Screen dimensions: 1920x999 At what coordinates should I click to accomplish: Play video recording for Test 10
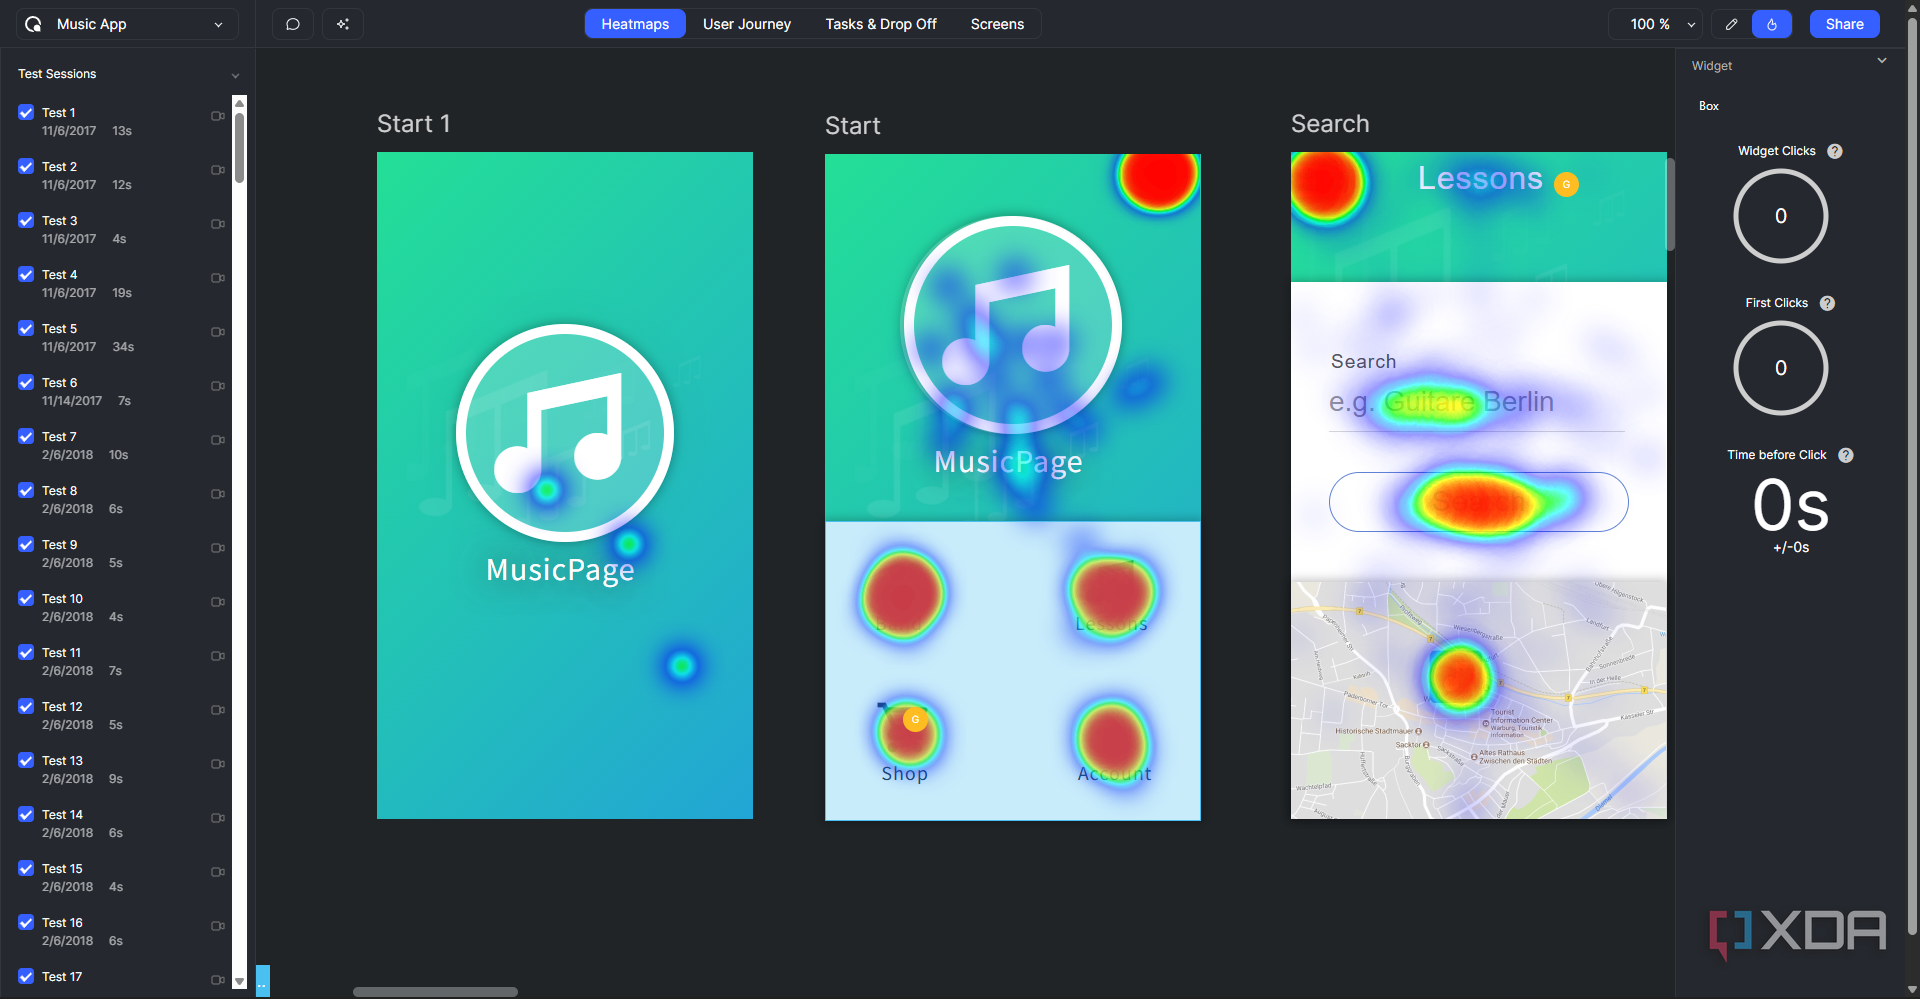coord(218,602)
